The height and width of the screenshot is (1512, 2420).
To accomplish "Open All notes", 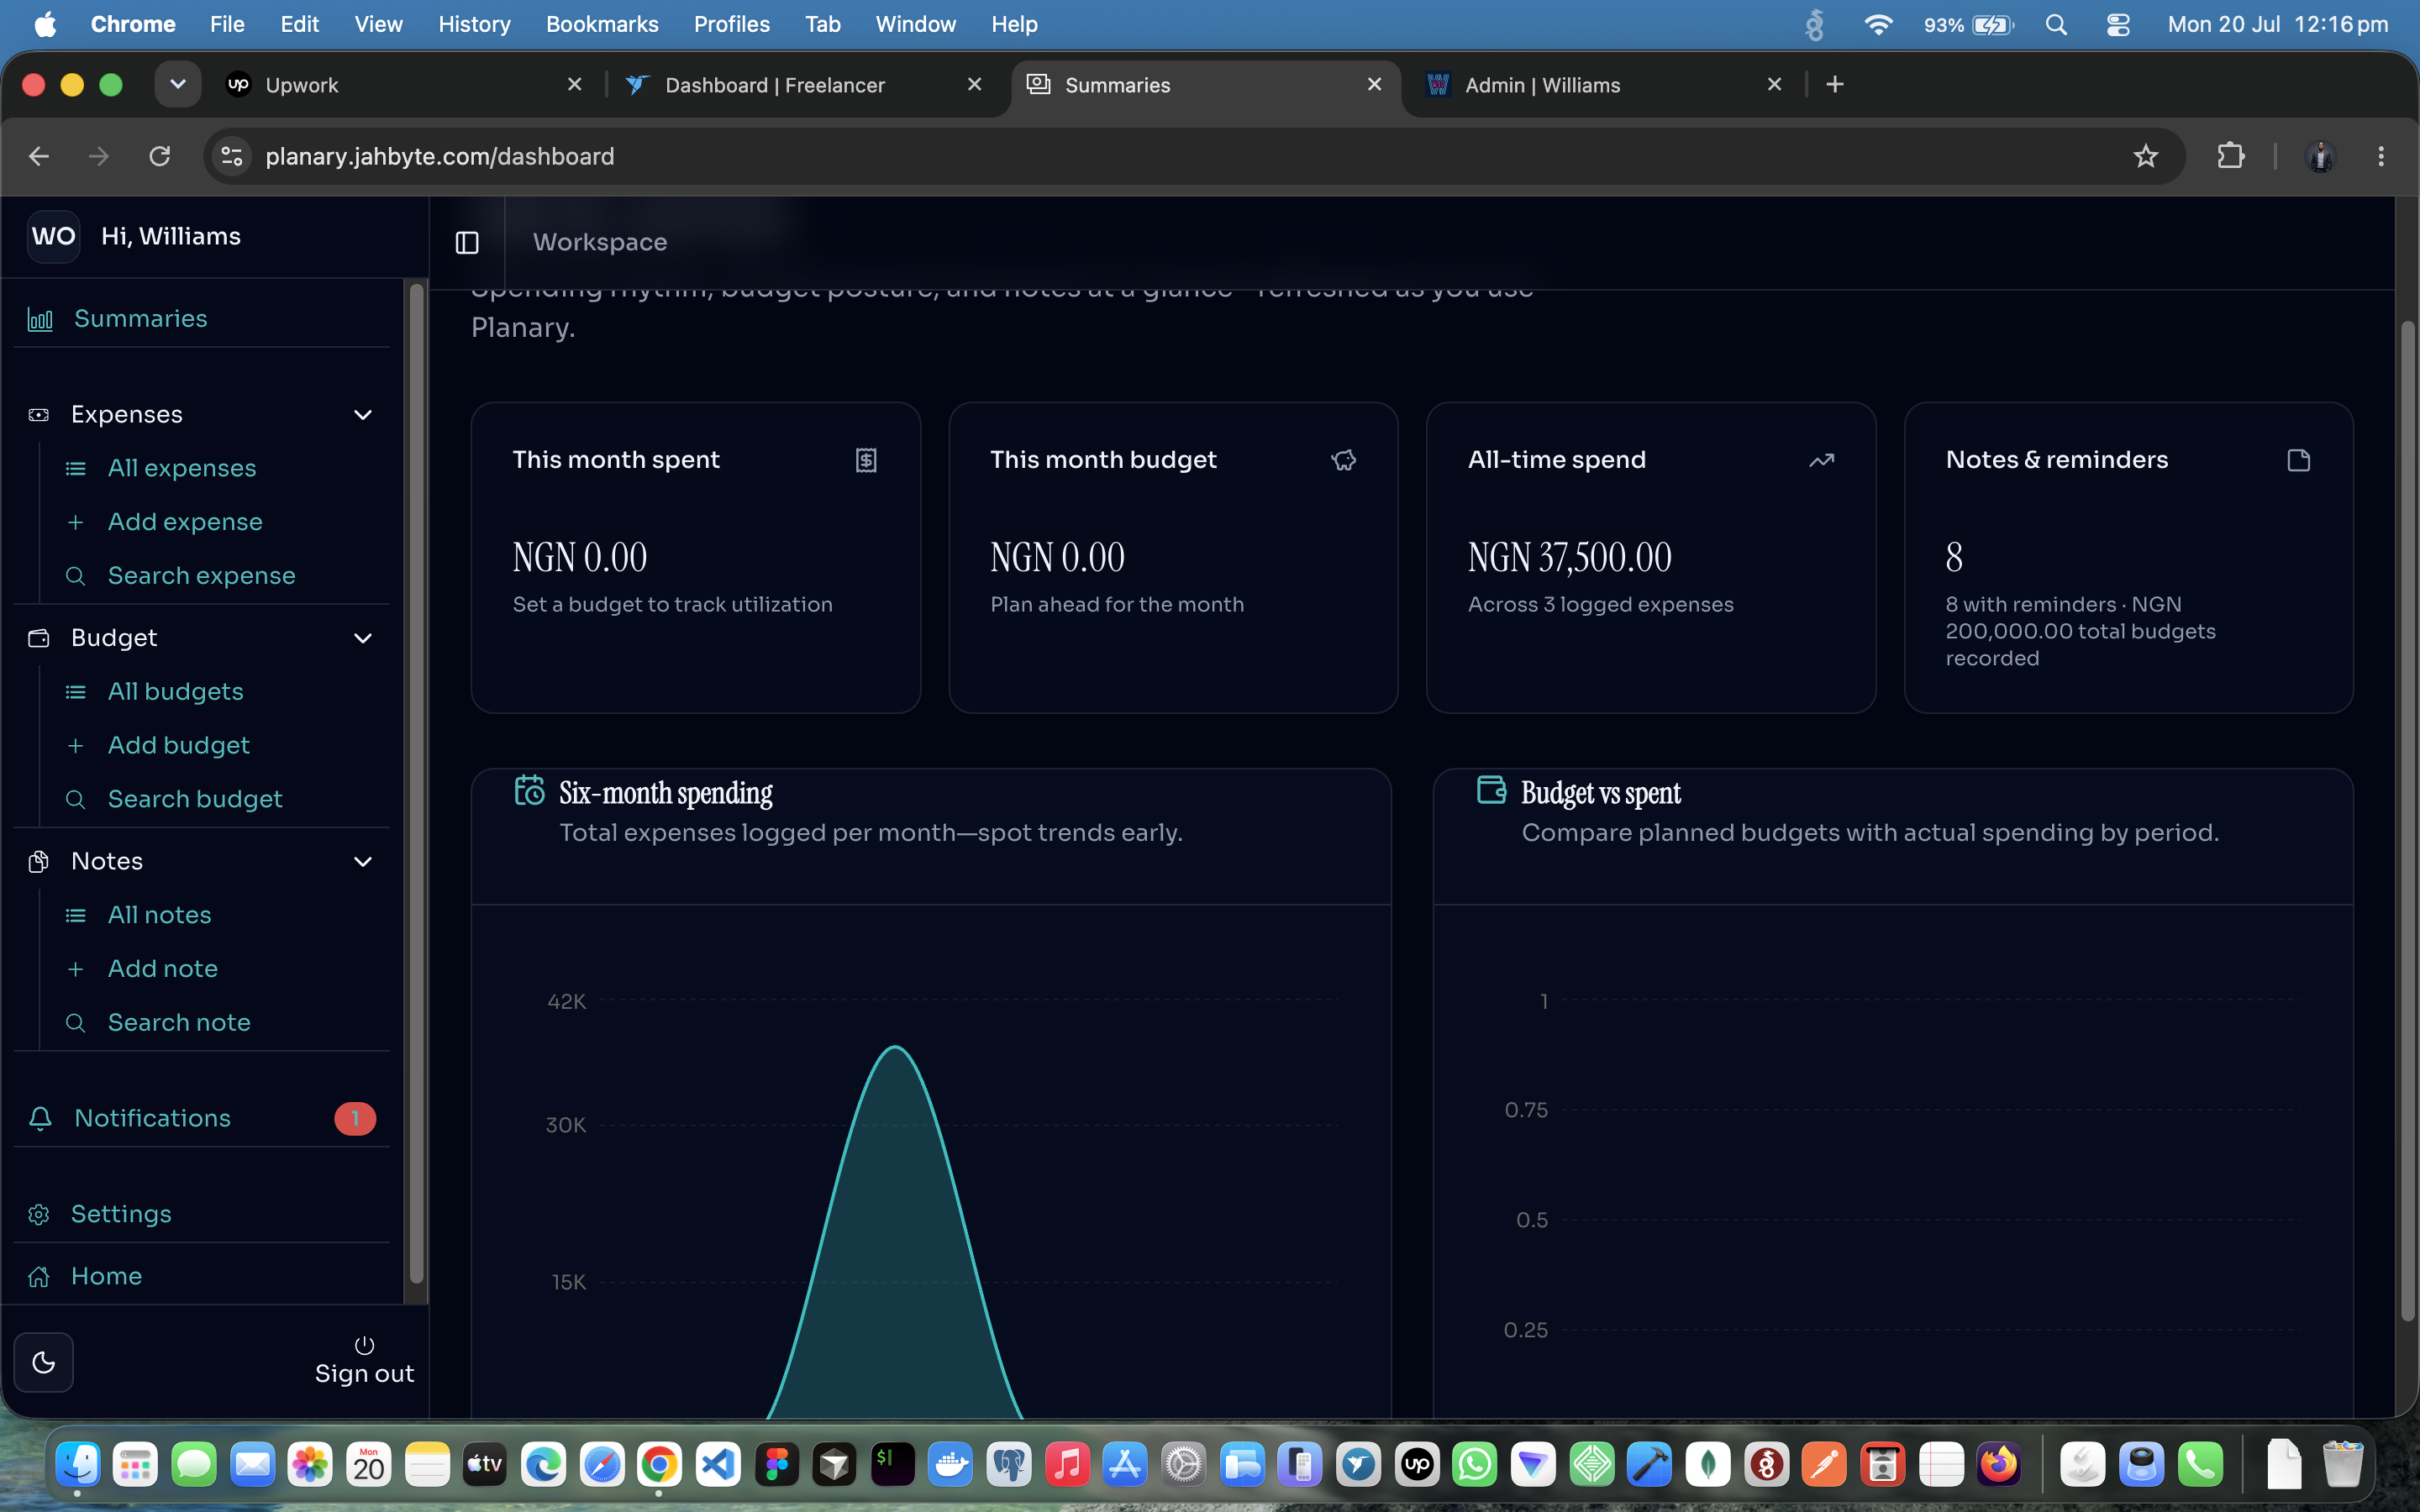I will click(x=160, y=915).
